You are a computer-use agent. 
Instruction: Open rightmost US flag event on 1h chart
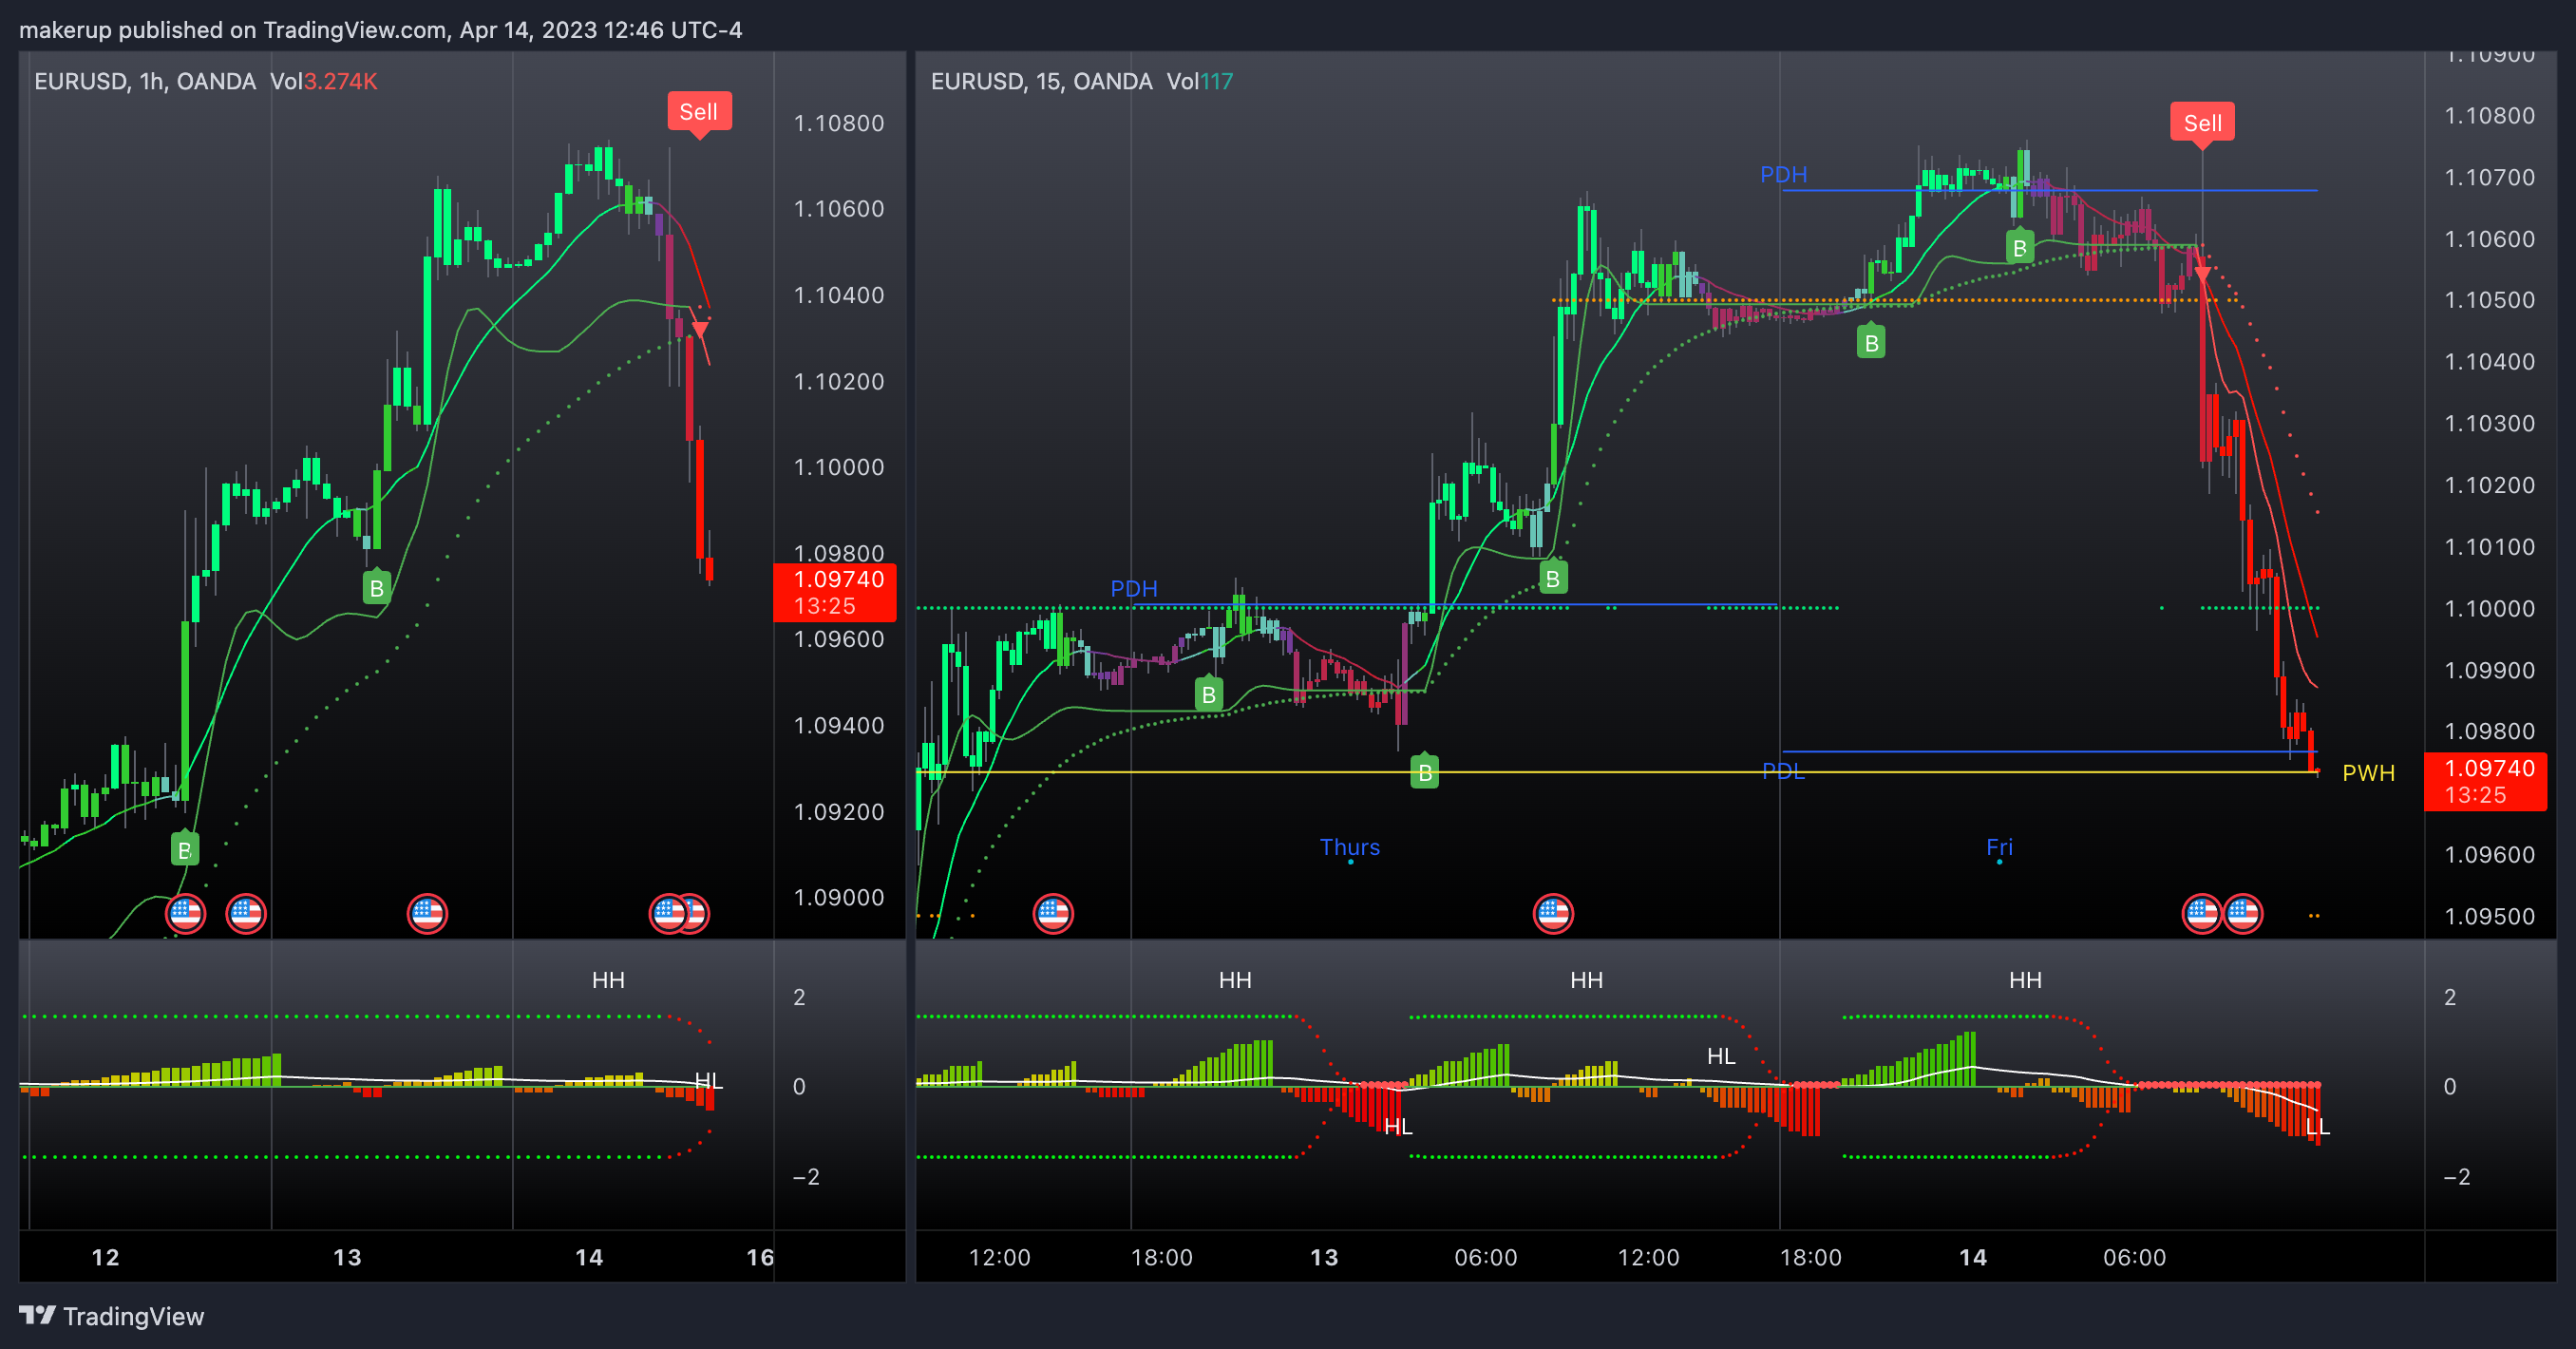click(x=695, y=913)
